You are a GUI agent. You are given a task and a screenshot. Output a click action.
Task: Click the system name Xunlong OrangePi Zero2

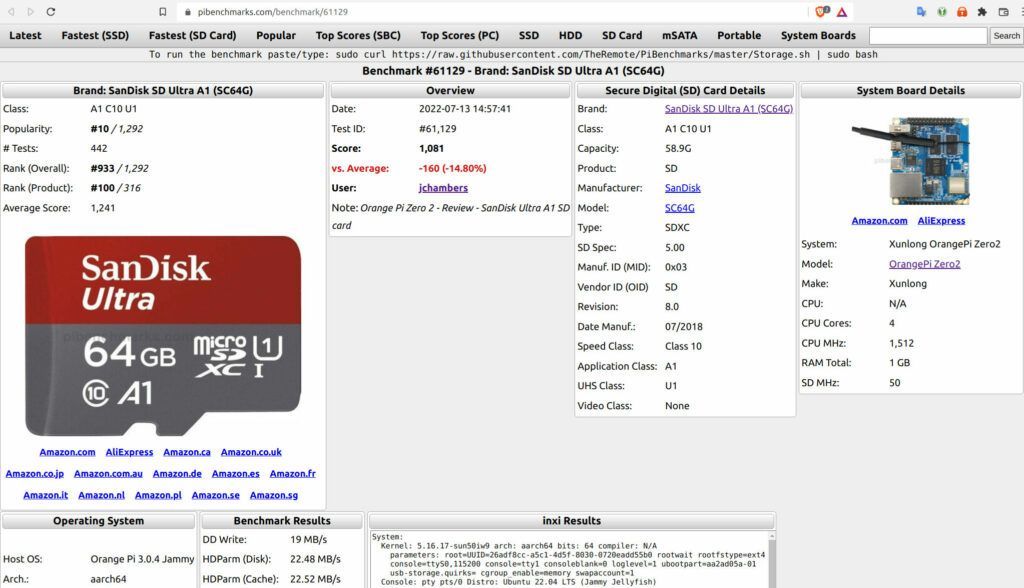click(x=944, y=244)
